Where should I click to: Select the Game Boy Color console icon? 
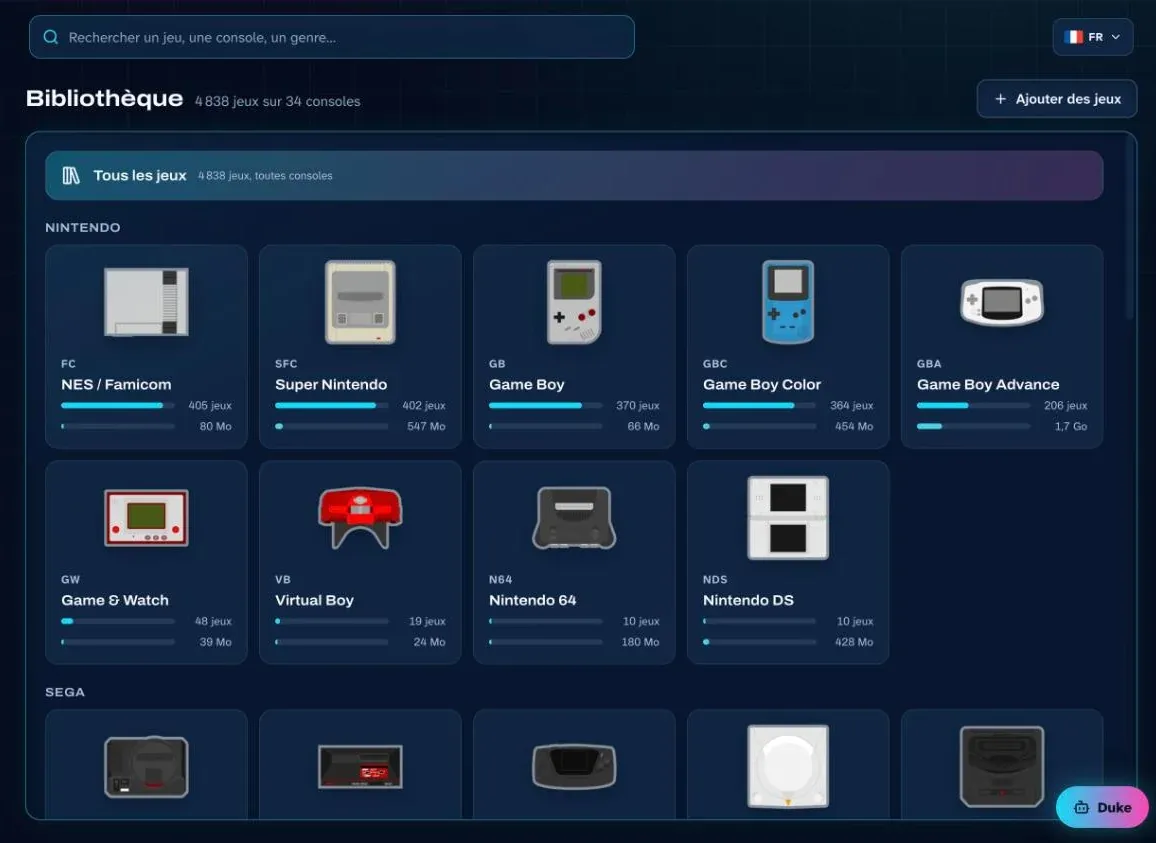coord(788,302)
